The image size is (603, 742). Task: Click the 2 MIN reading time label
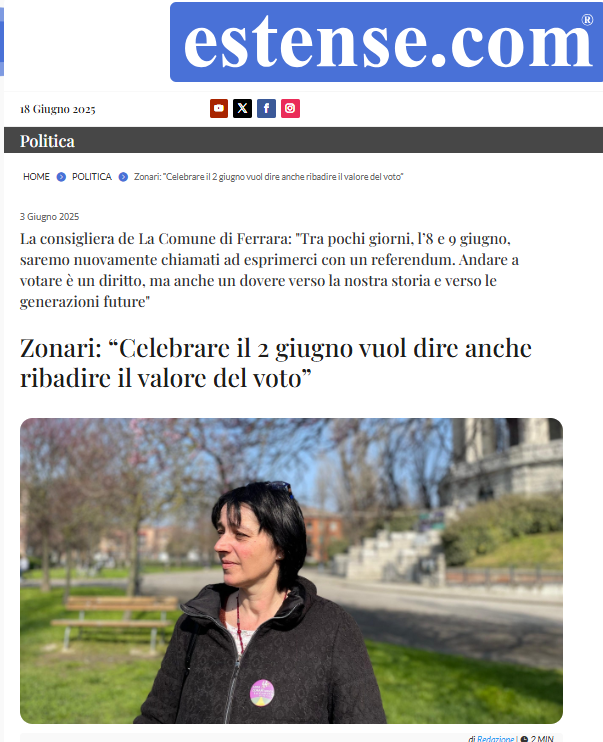click(542, 738)
